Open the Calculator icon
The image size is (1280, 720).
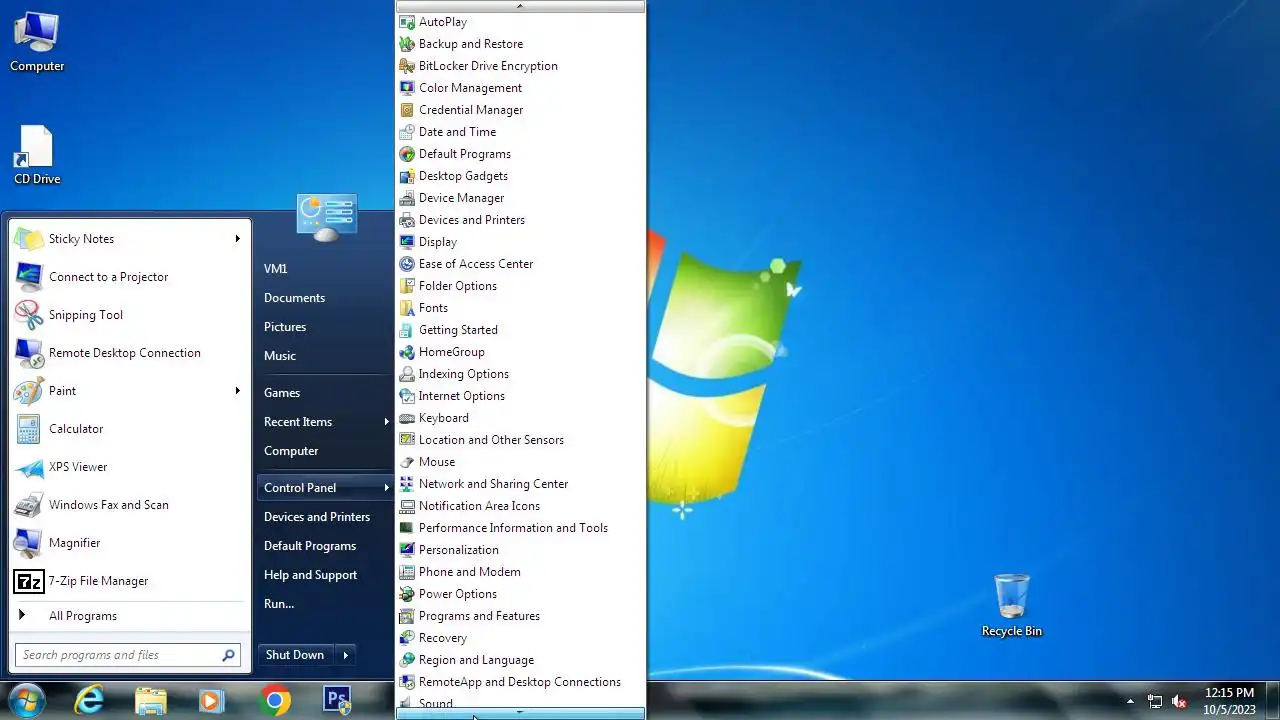click(x=29, y=429)
